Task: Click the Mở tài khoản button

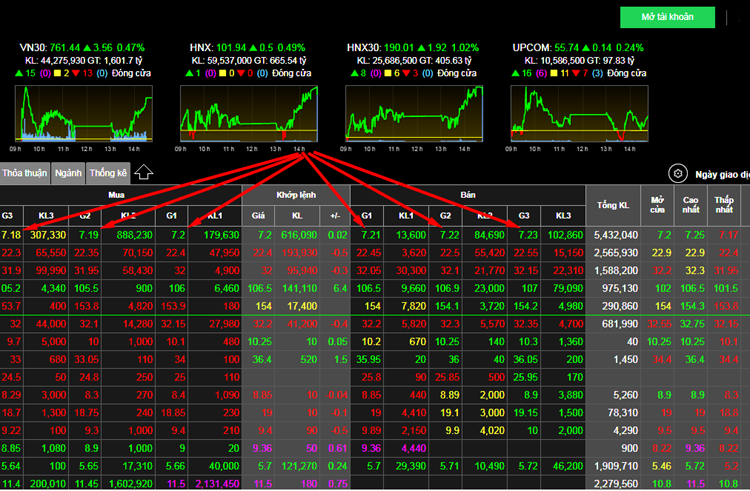Action: 667,17
